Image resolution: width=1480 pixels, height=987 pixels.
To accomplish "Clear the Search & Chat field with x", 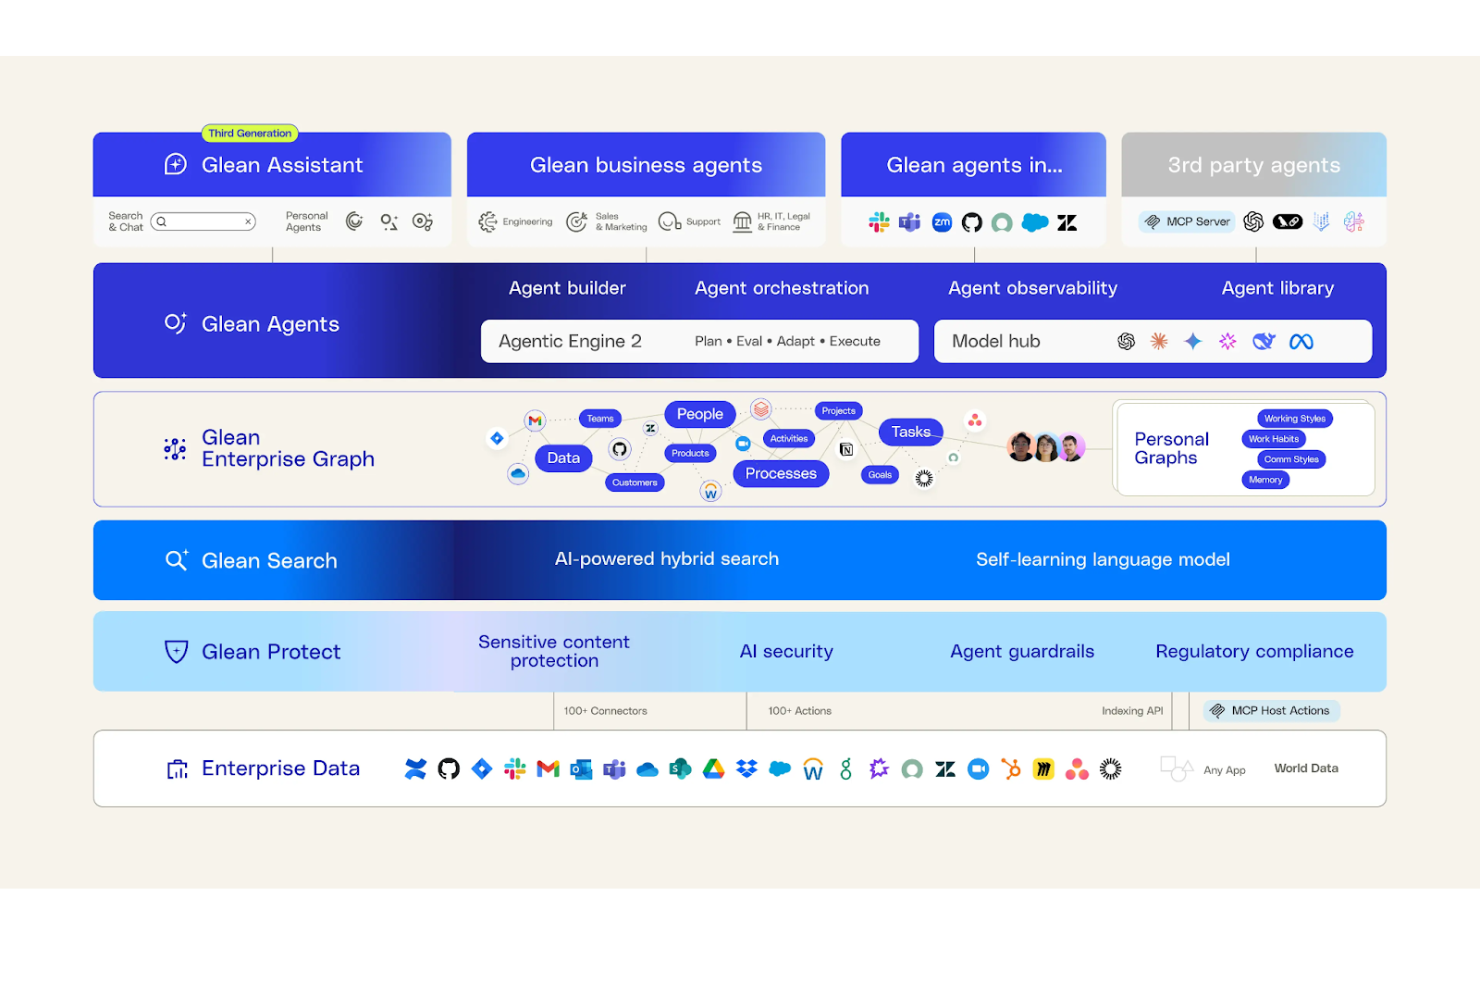I will (x=248, y=222).
